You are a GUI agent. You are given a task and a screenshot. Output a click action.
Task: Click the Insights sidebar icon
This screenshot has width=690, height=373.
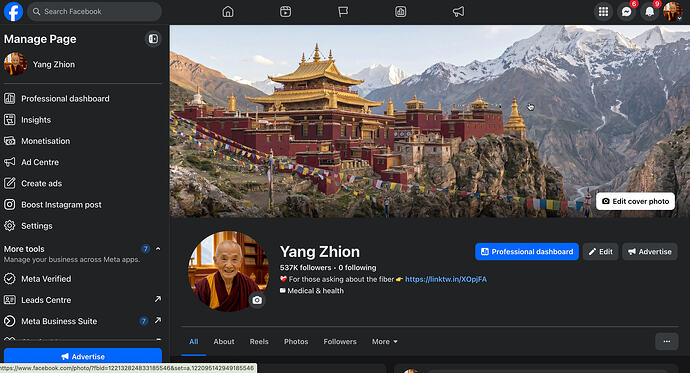click(x=10, y=120)
